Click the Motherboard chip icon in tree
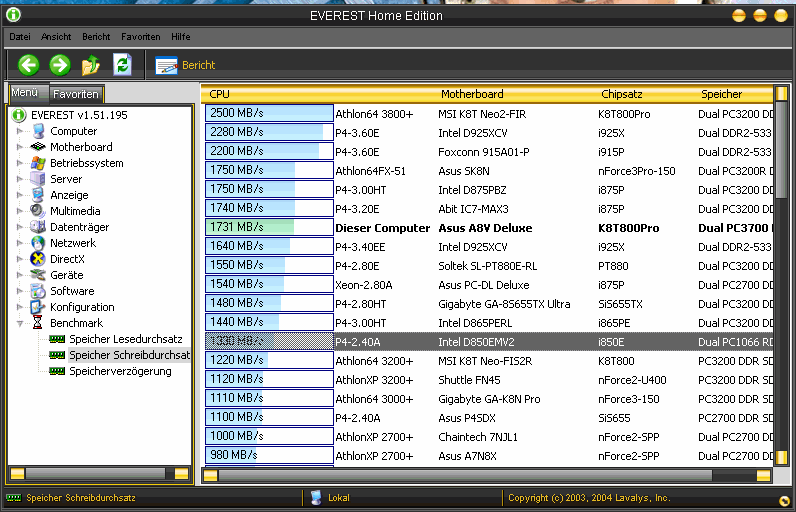The width and height of the screenshot is (796, 512). (x=38, y=147)
